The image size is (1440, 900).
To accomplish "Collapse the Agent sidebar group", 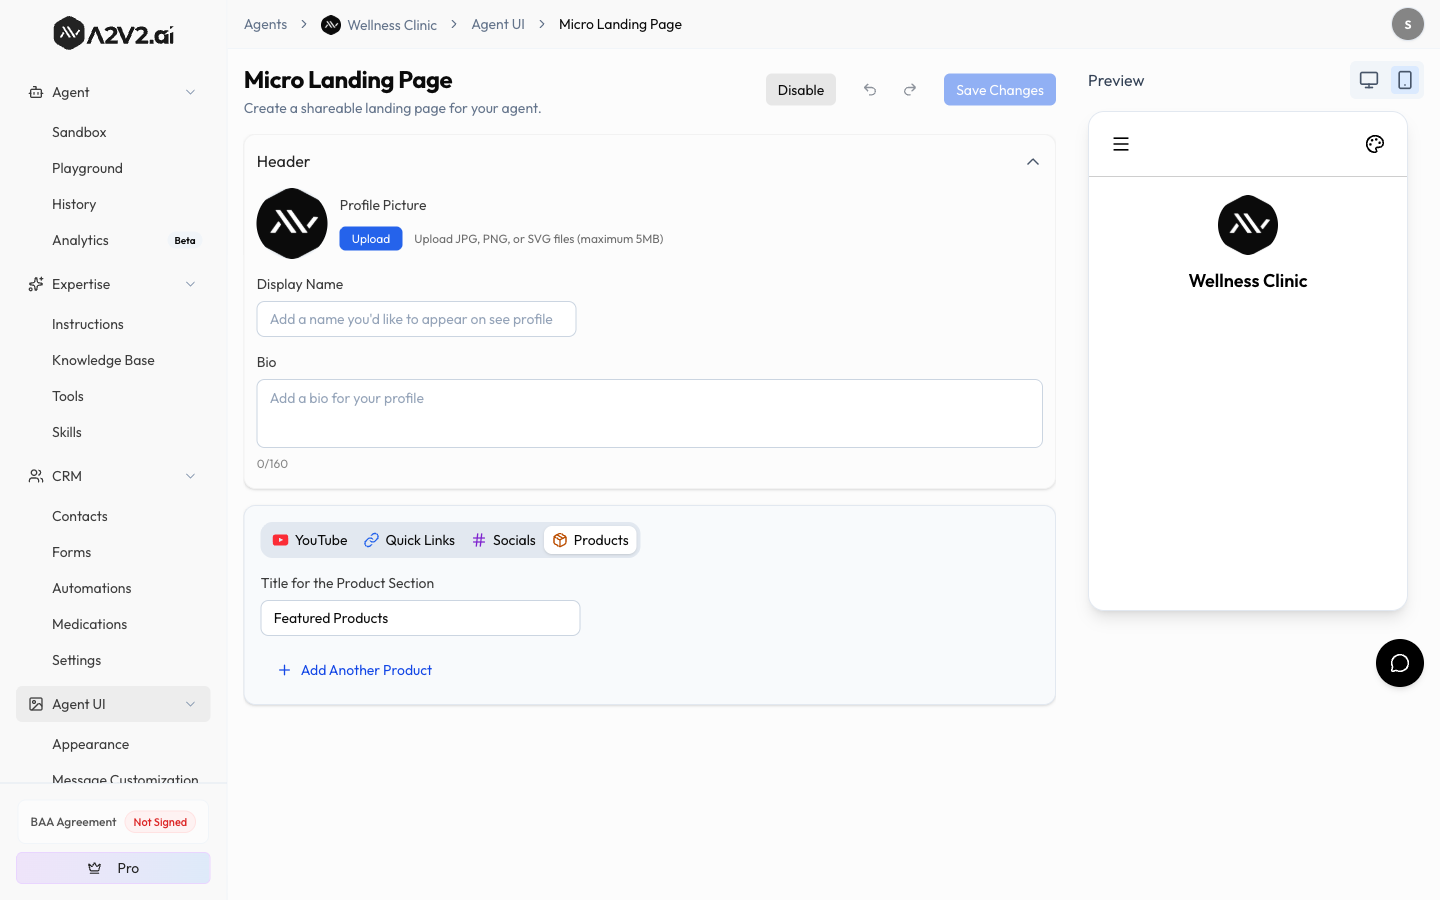I will (190, 92).
